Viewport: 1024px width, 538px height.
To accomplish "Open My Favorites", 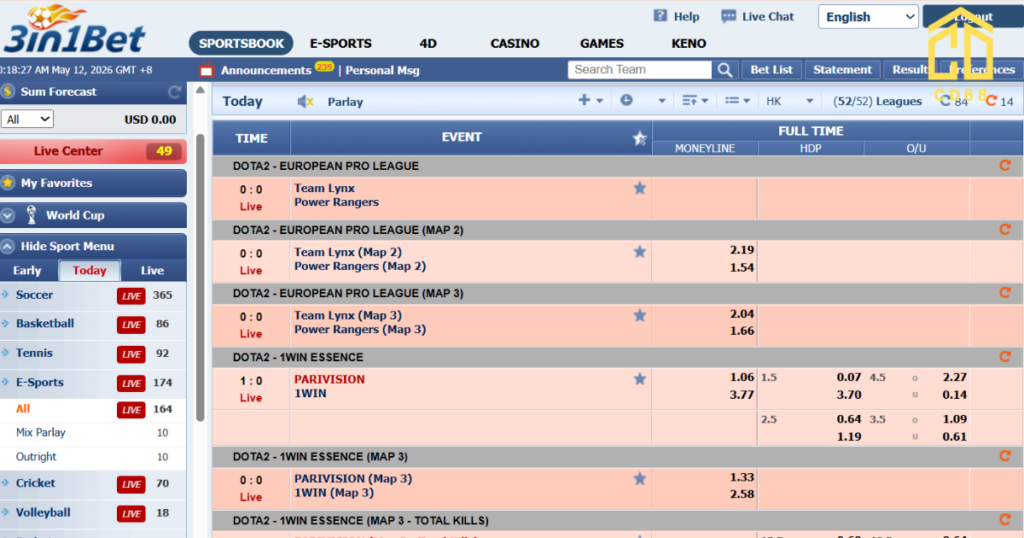I will coord(93,183).
